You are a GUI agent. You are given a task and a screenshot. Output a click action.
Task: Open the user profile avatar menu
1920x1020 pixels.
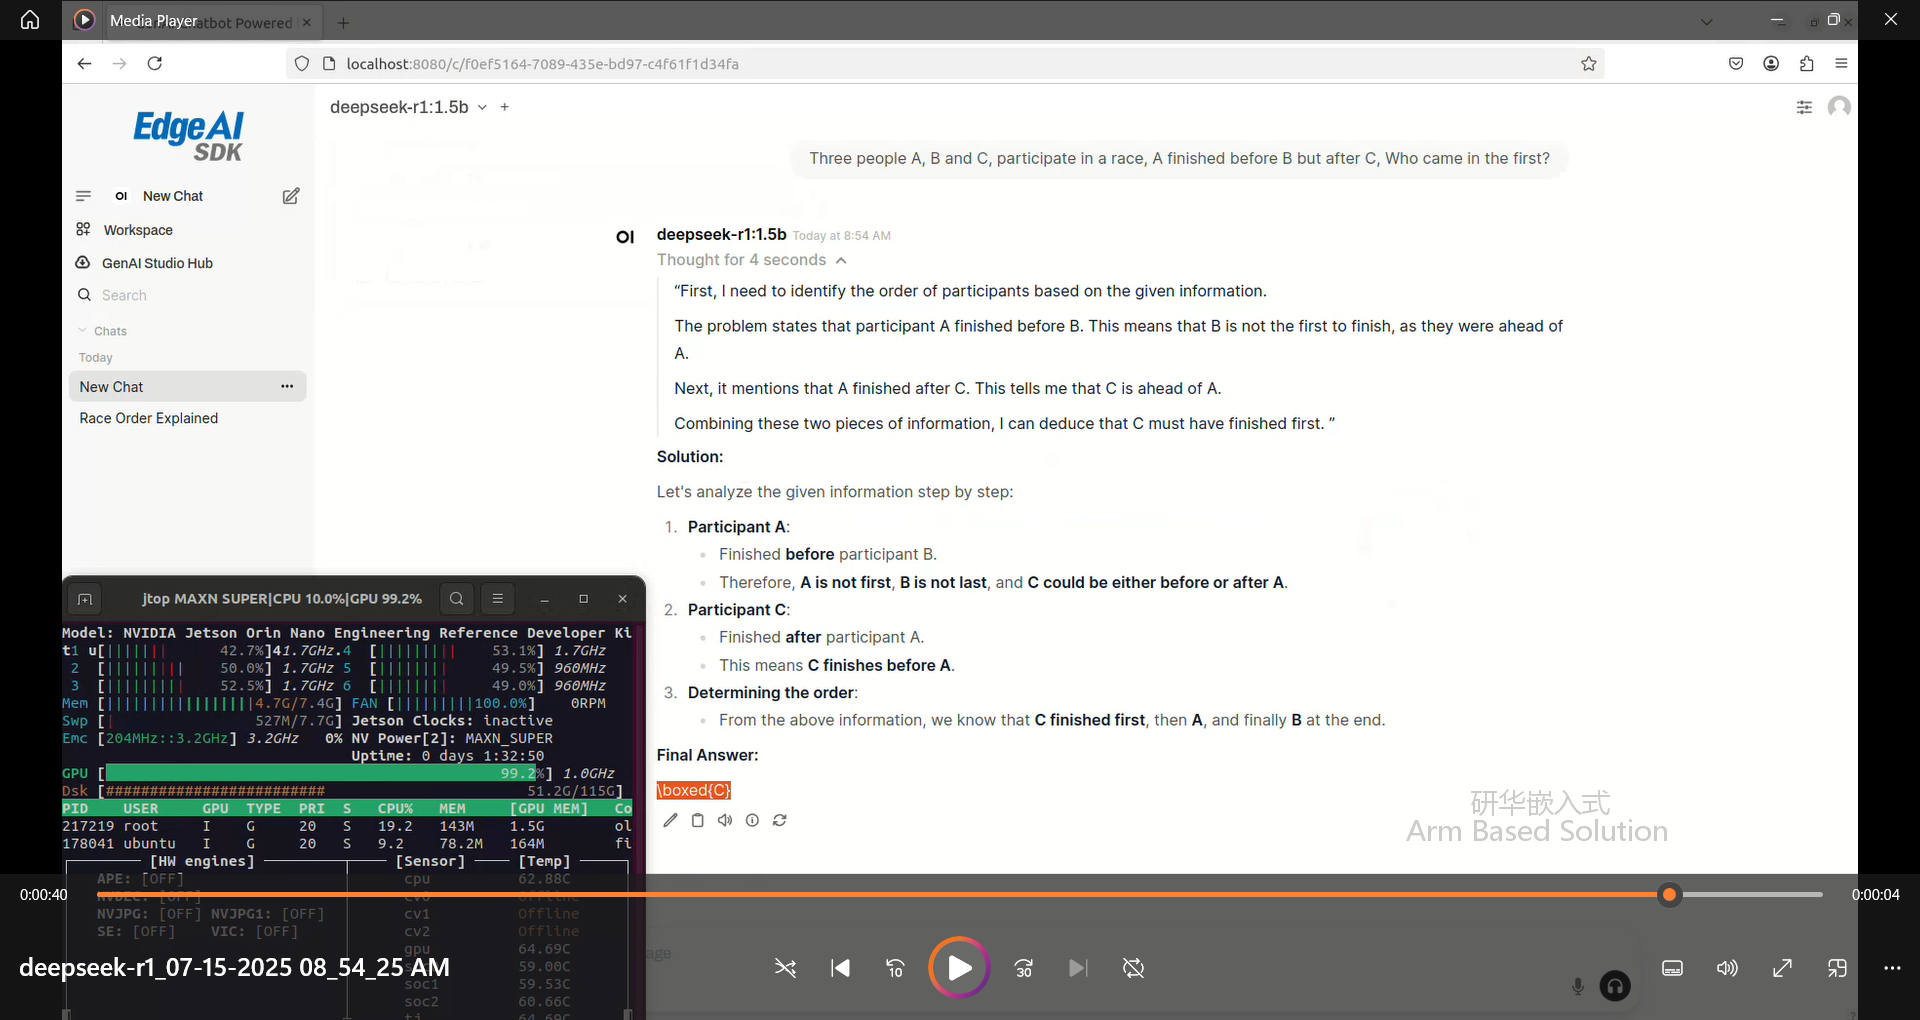click(1839, 106)
